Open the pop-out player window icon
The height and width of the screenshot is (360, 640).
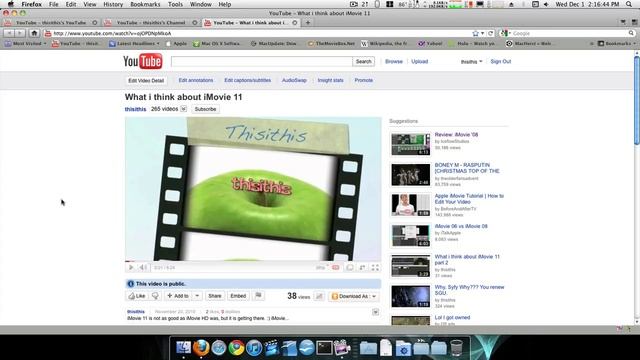pos(350,268)
